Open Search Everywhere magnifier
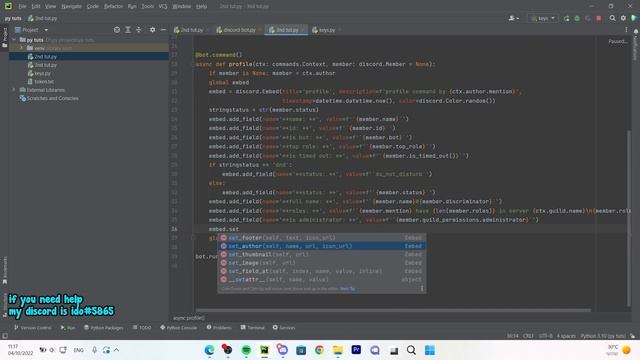The height and width of the screenshot is (360, 640). (612, 18)
